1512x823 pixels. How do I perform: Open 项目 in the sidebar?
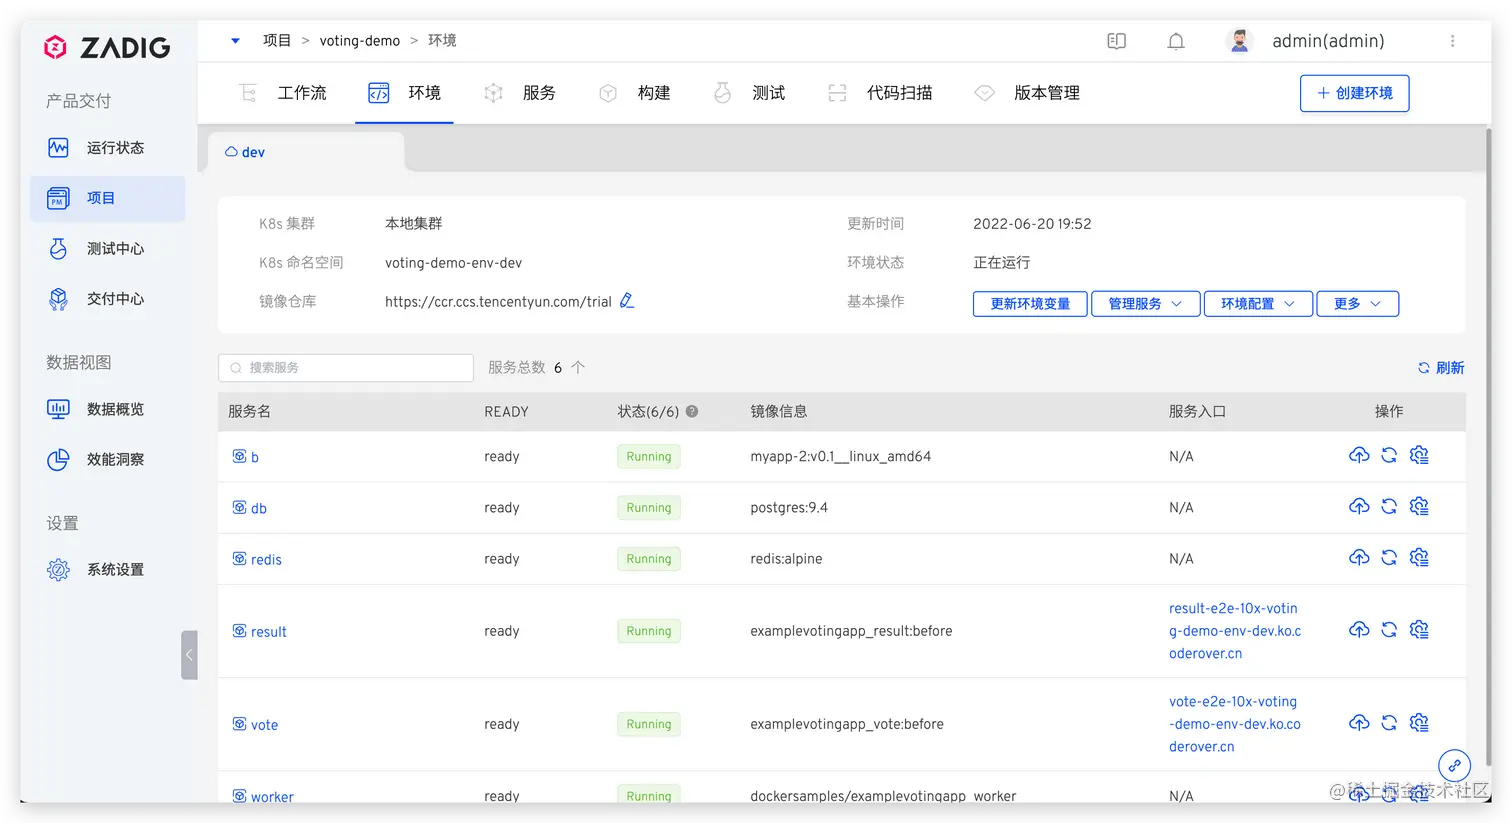coord(108,198)
